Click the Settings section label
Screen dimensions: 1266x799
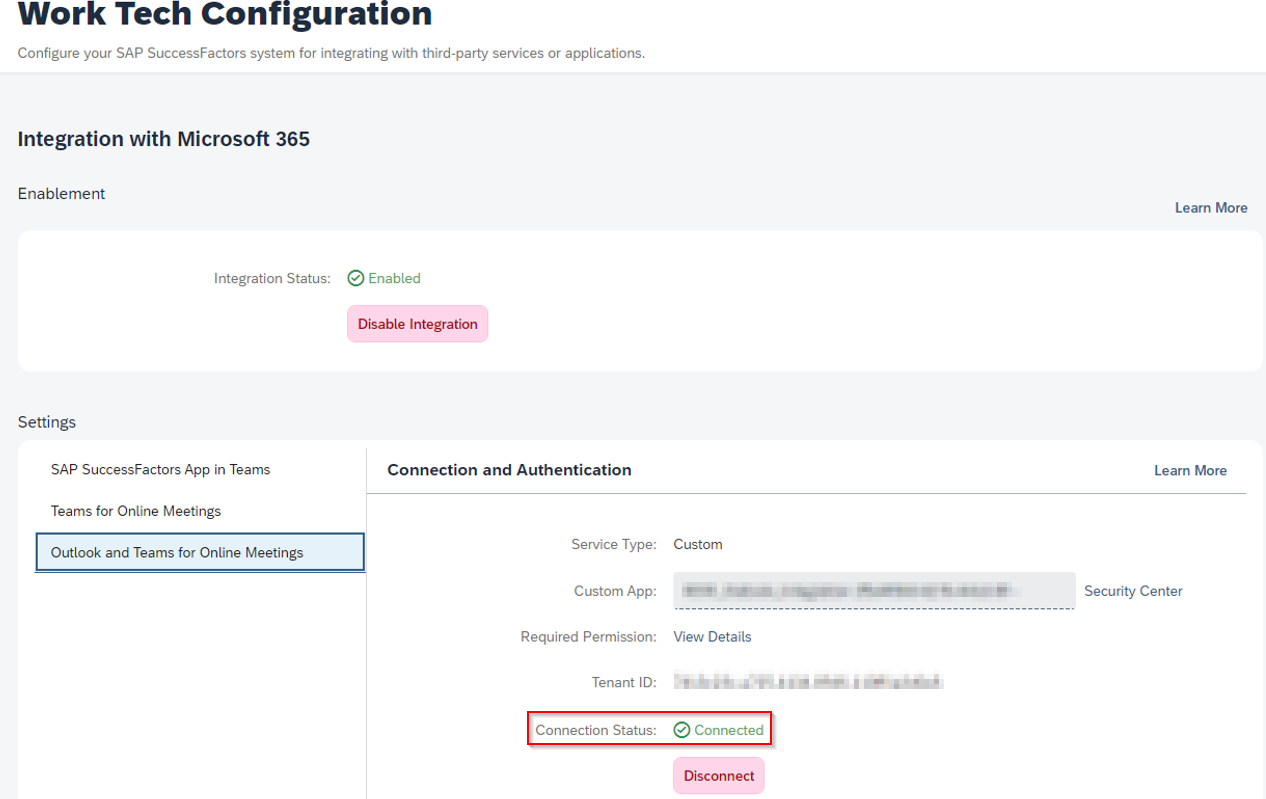[47, 422]
